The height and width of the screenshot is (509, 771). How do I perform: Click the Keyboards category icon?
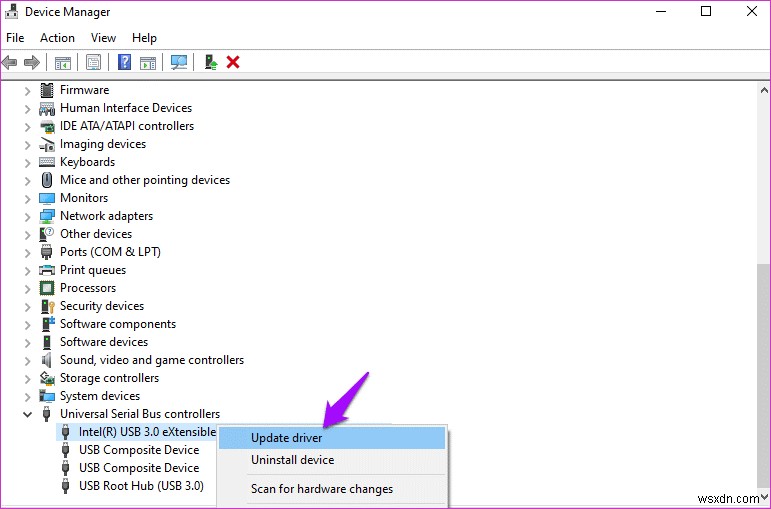coord(47,162)
